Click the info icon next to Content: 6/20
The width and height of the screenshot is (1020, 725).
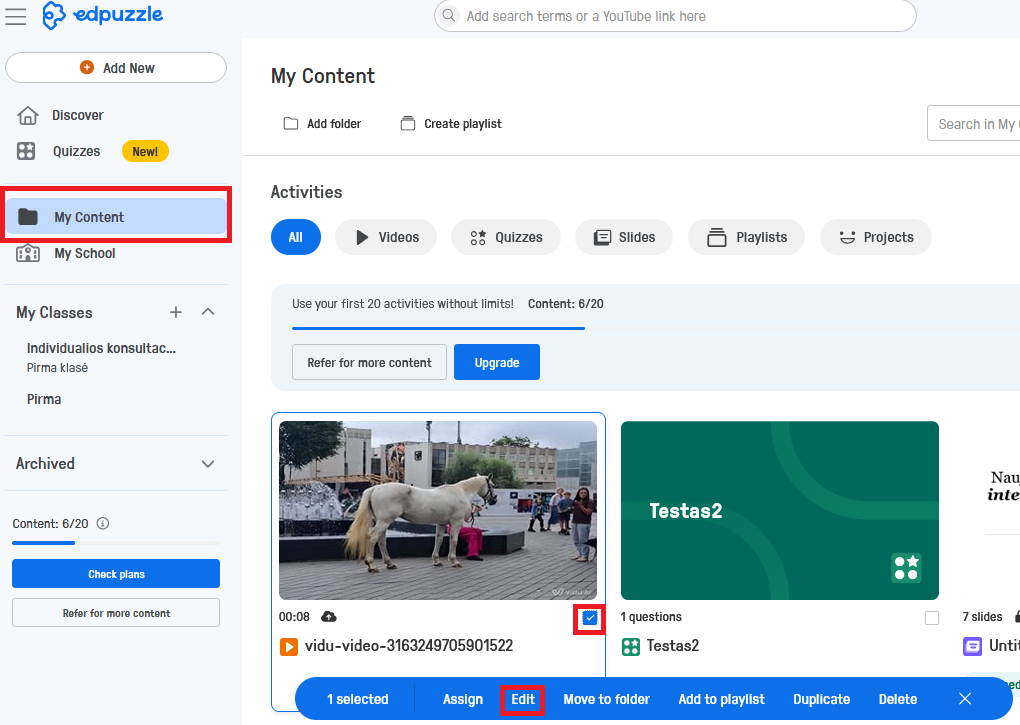click(x=102, y=523)
